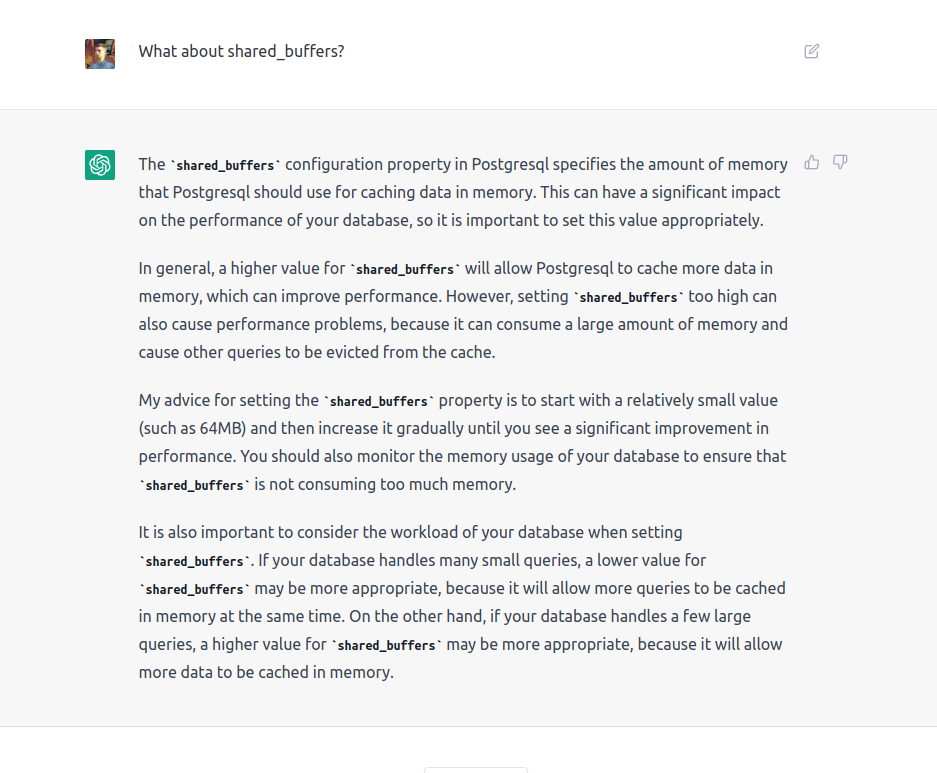This screenshot has width=937, height=773.
Task: Give the response a thumbs up
Action: point(812,162)
